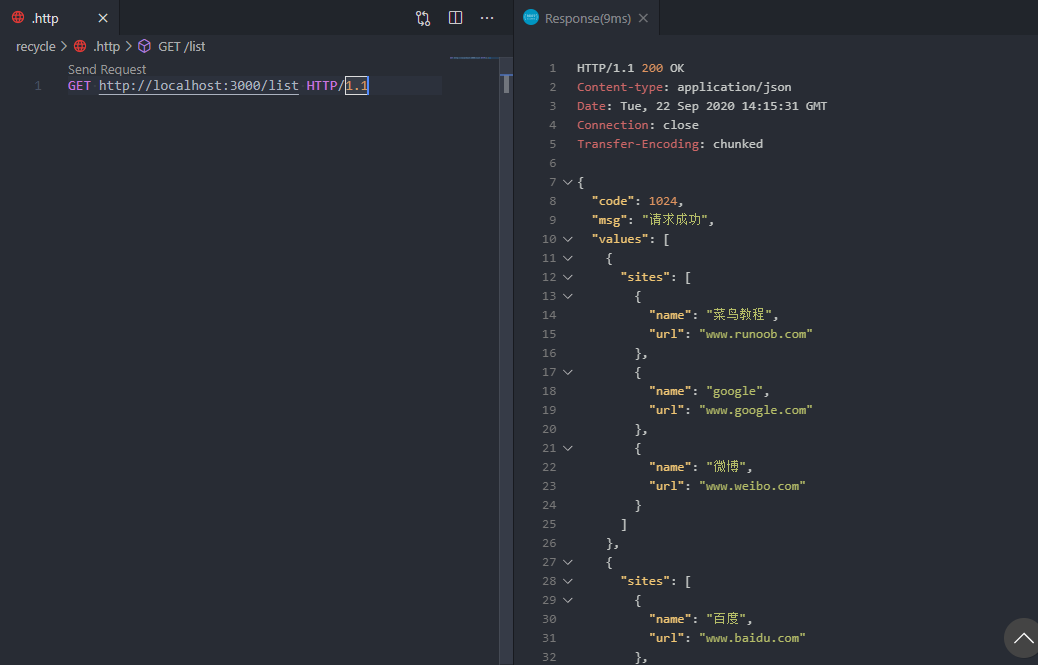Image resolution: width=1038 pixels, height=665 pixels.
Task: Collapse the second "sites" array at line 28
Action: (567, 581)
